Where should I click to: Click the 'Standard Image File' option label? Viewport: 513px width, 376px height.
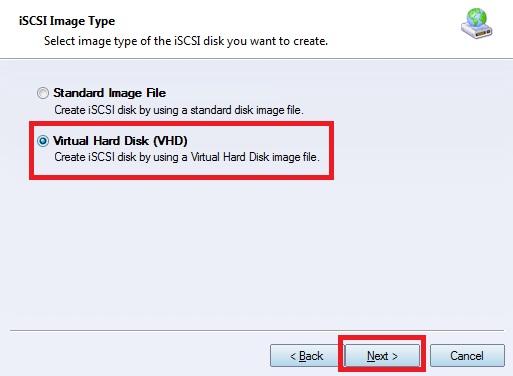(109, 93)
